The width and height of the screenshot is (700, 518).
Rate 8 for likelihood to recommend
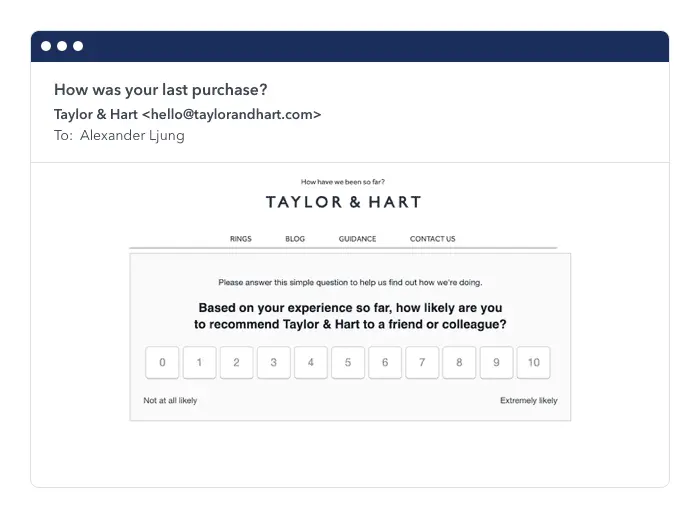tap(459, 363)
